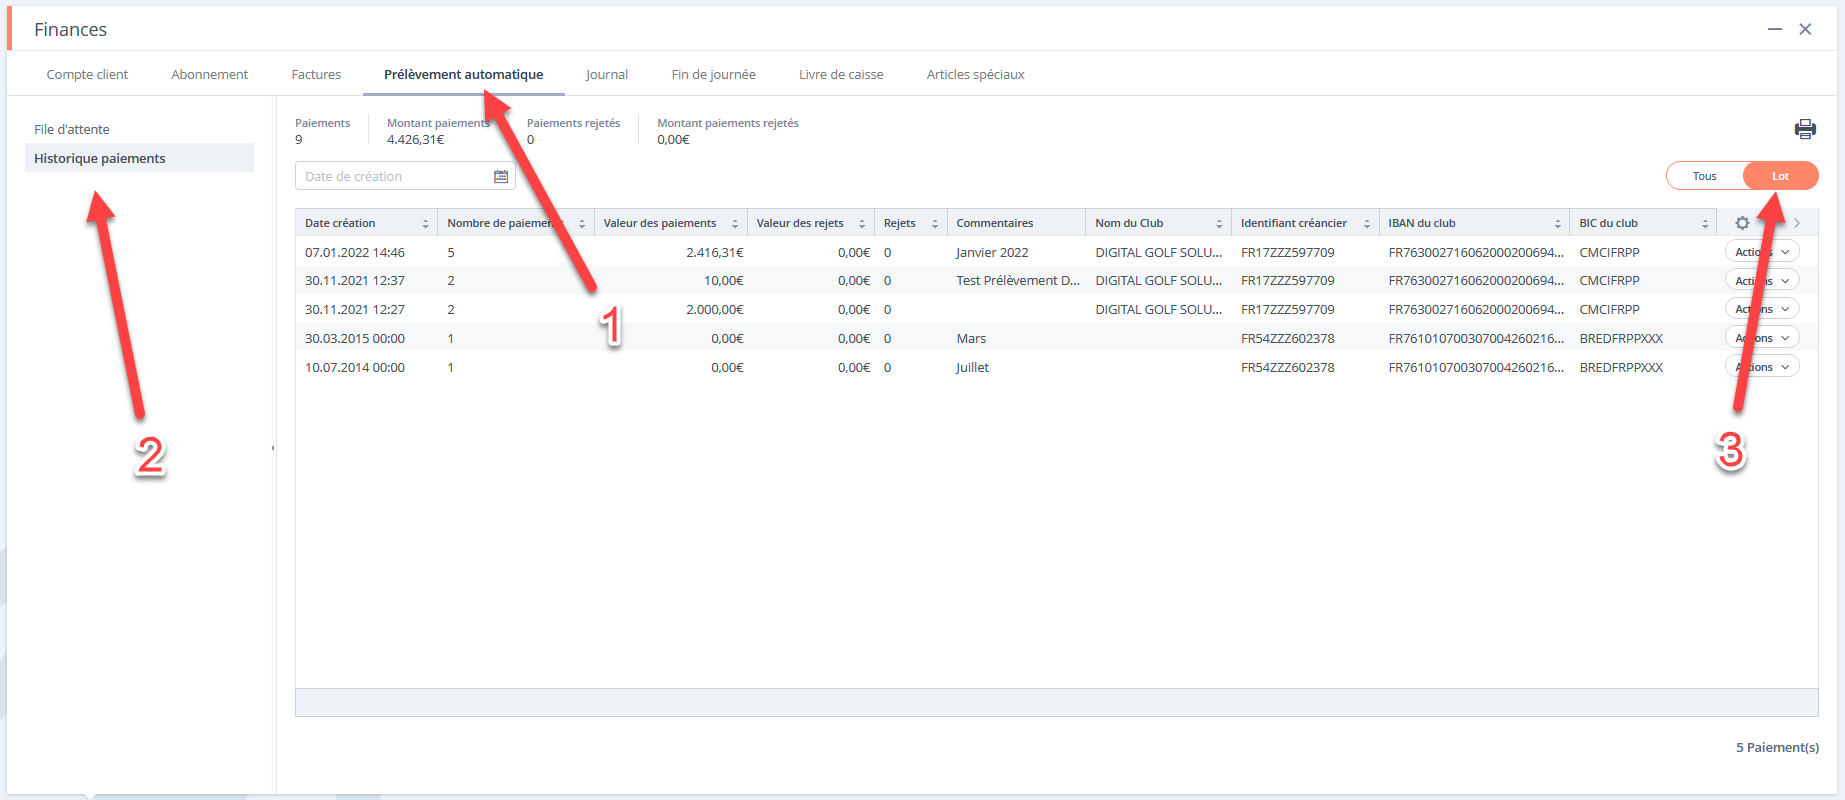Click the Commentaires column header
This screenshot has height=800, width=1845.
pyautogui.click(x=995, y=223)
